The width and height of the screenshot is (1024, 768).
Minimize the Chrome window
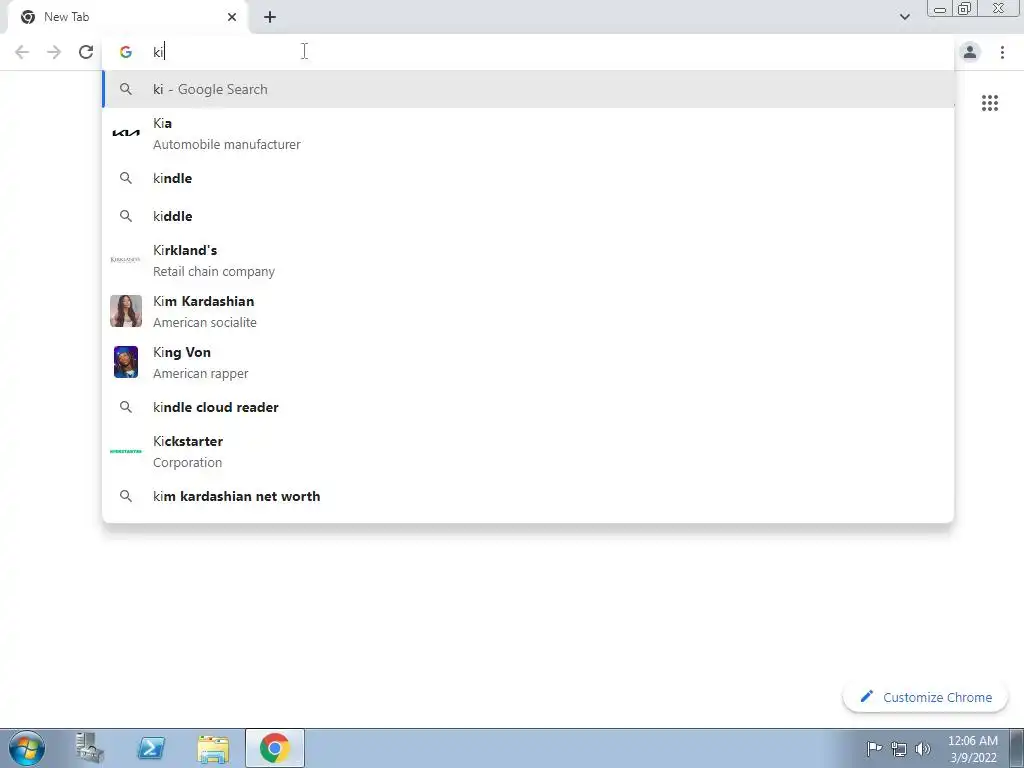tap(940, 9)
